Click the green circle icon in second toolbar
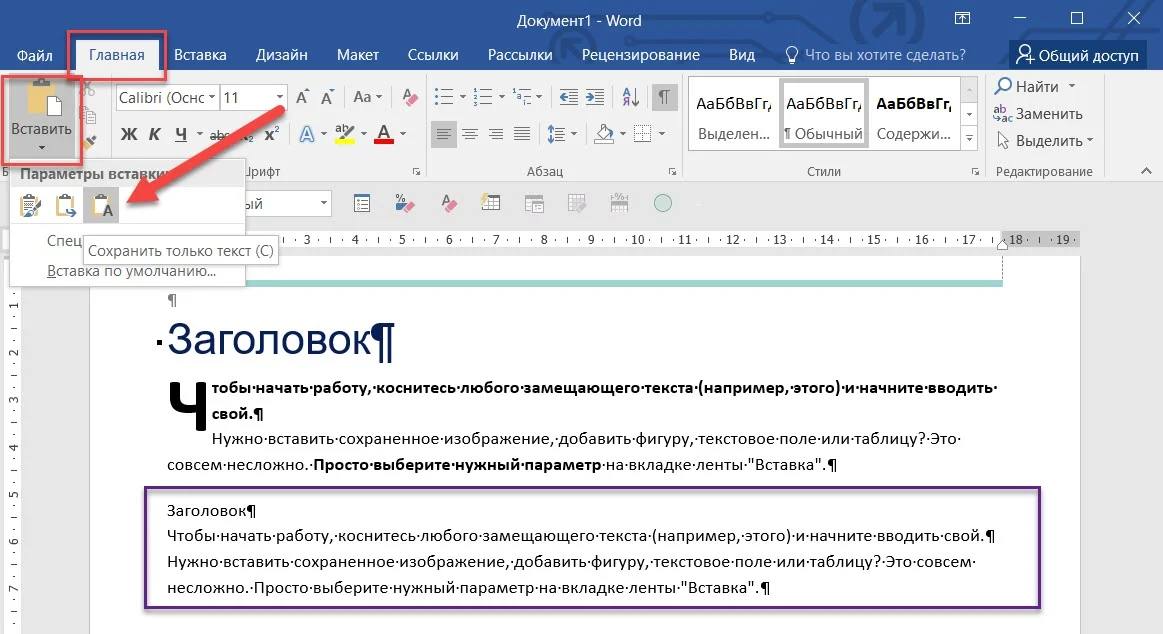 [x=662, y=202]
